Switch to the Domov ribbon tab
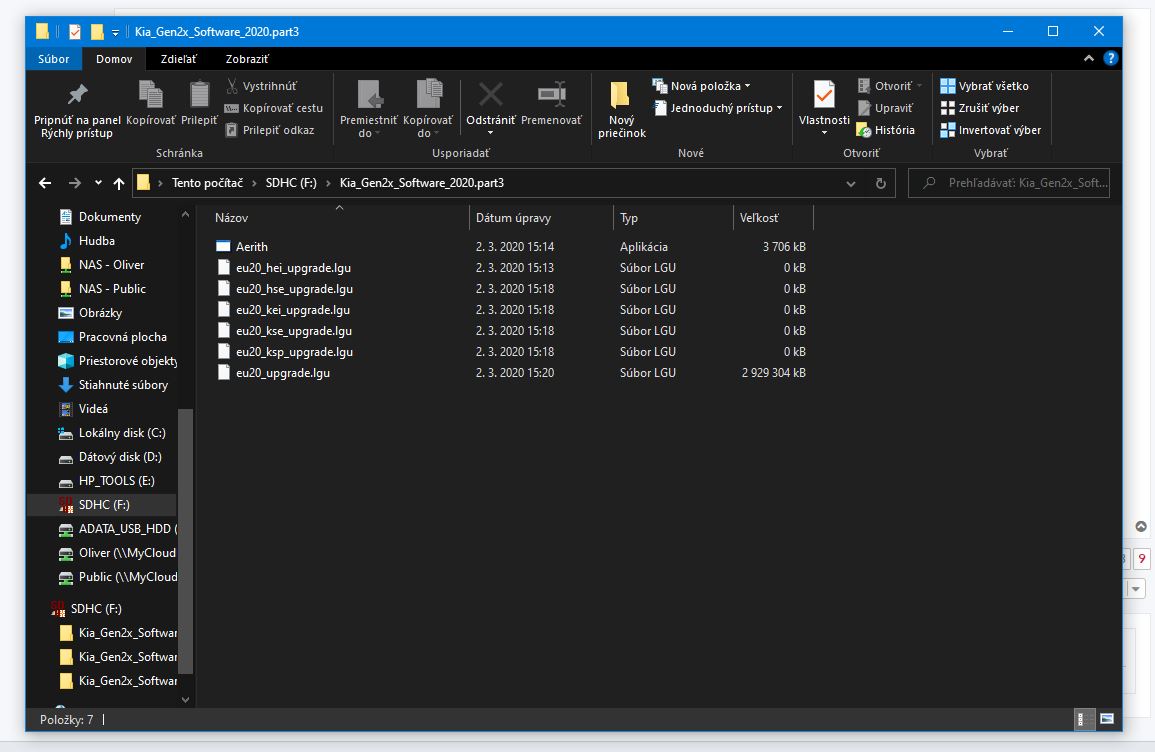The width and height of the screenshot is (1155, 752). [114, 59]
